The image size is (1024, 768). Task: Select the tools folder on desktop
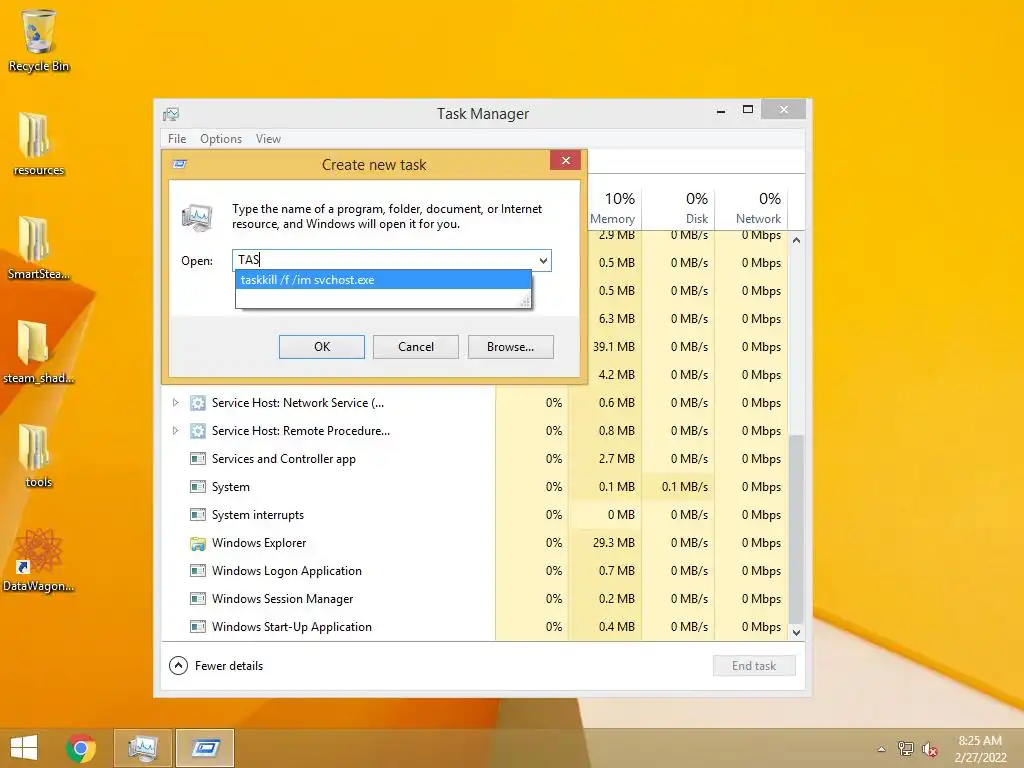[x=39, y=456]
